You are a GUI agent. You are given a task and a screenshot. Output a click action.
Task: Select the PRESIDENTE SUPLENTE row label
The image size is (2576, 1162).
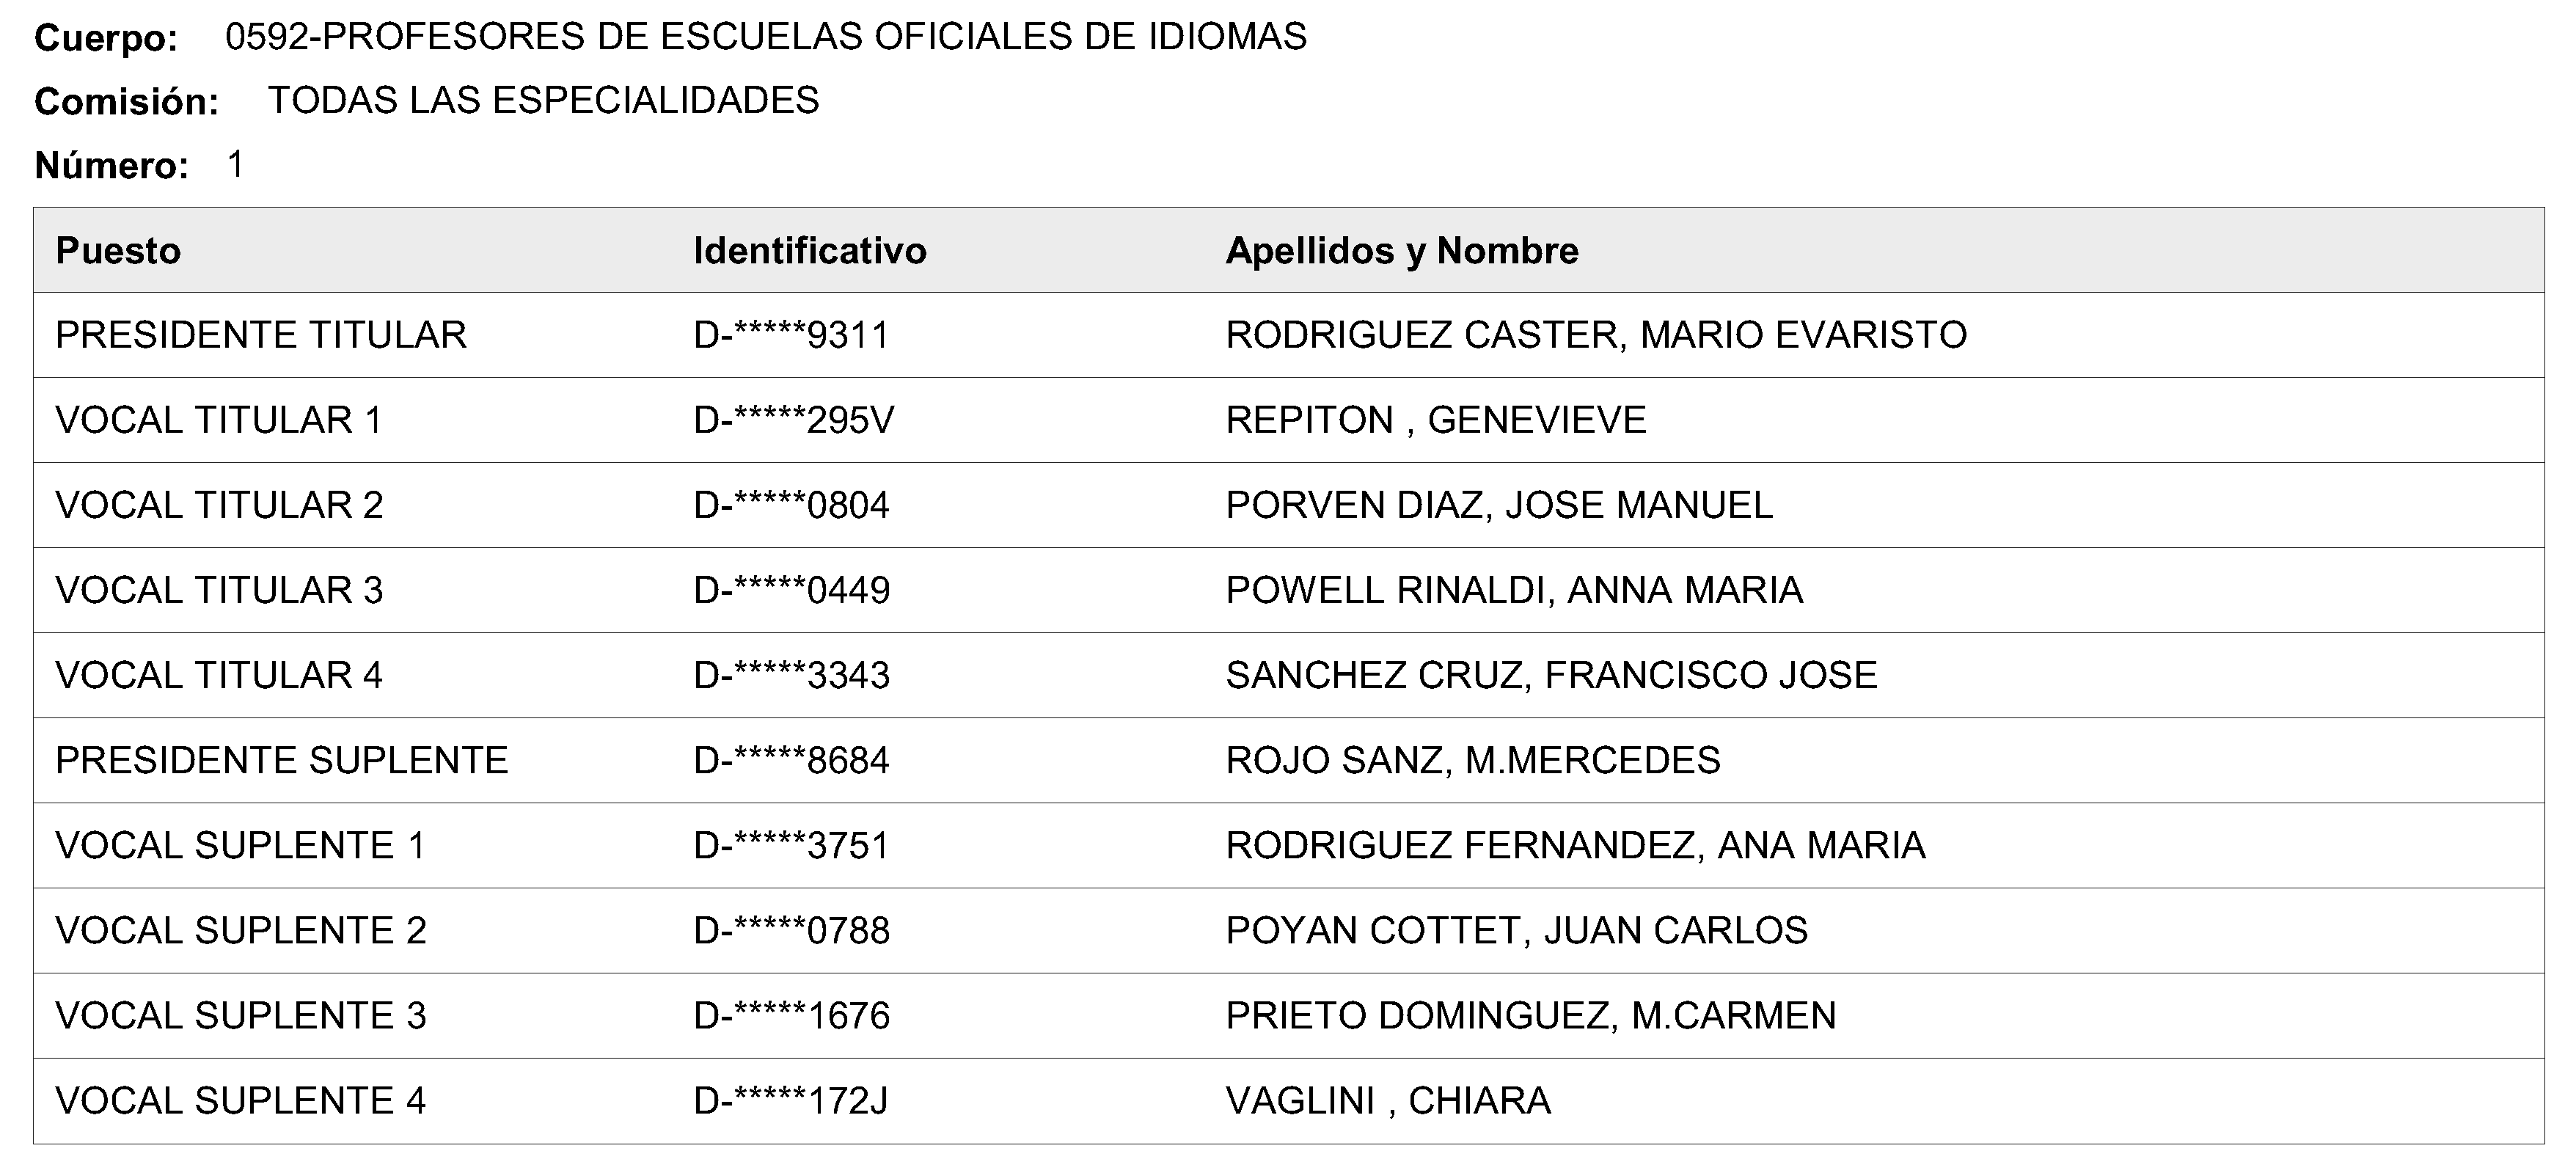coord(281,760)
